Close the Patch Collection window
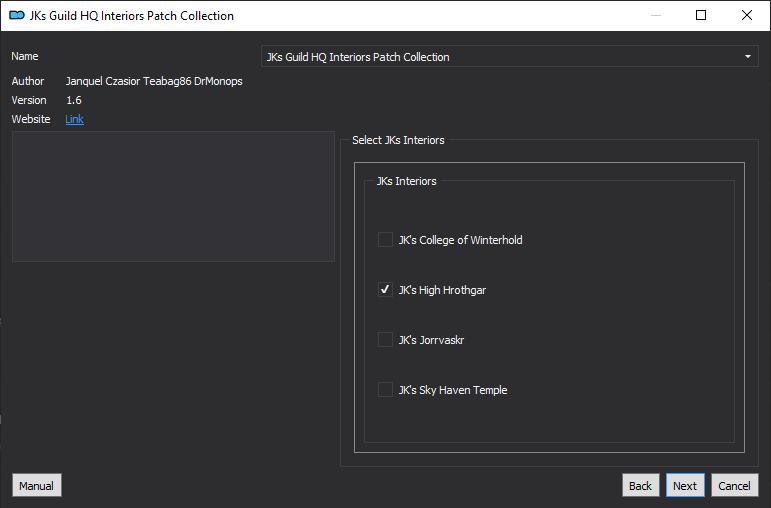 click(x=746, y=15)
